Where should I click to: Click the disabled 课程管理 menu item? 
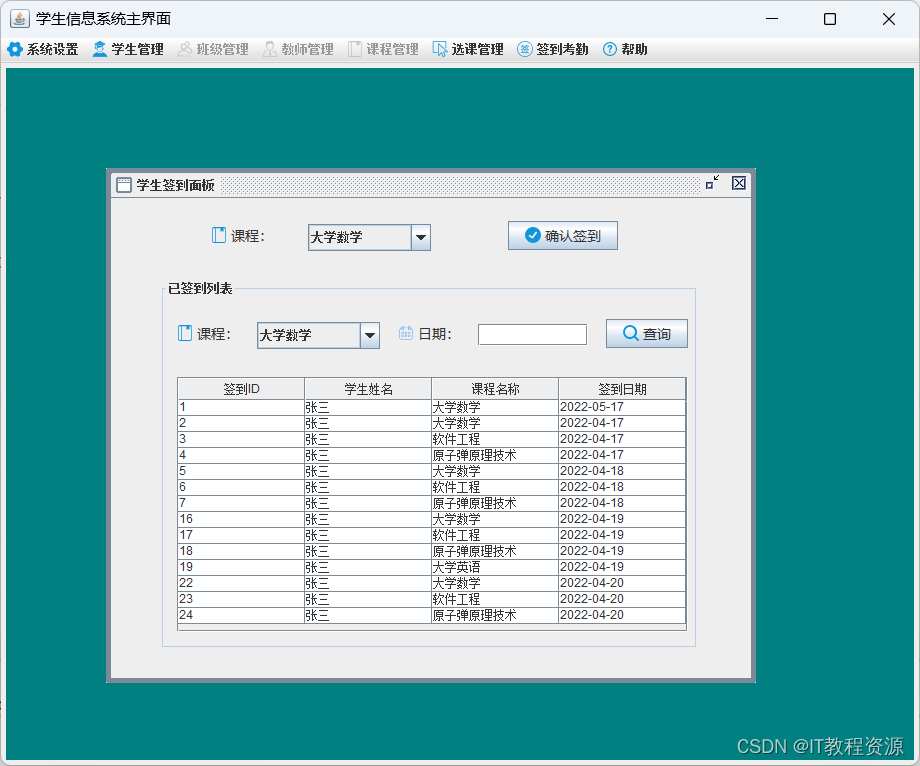383,49
